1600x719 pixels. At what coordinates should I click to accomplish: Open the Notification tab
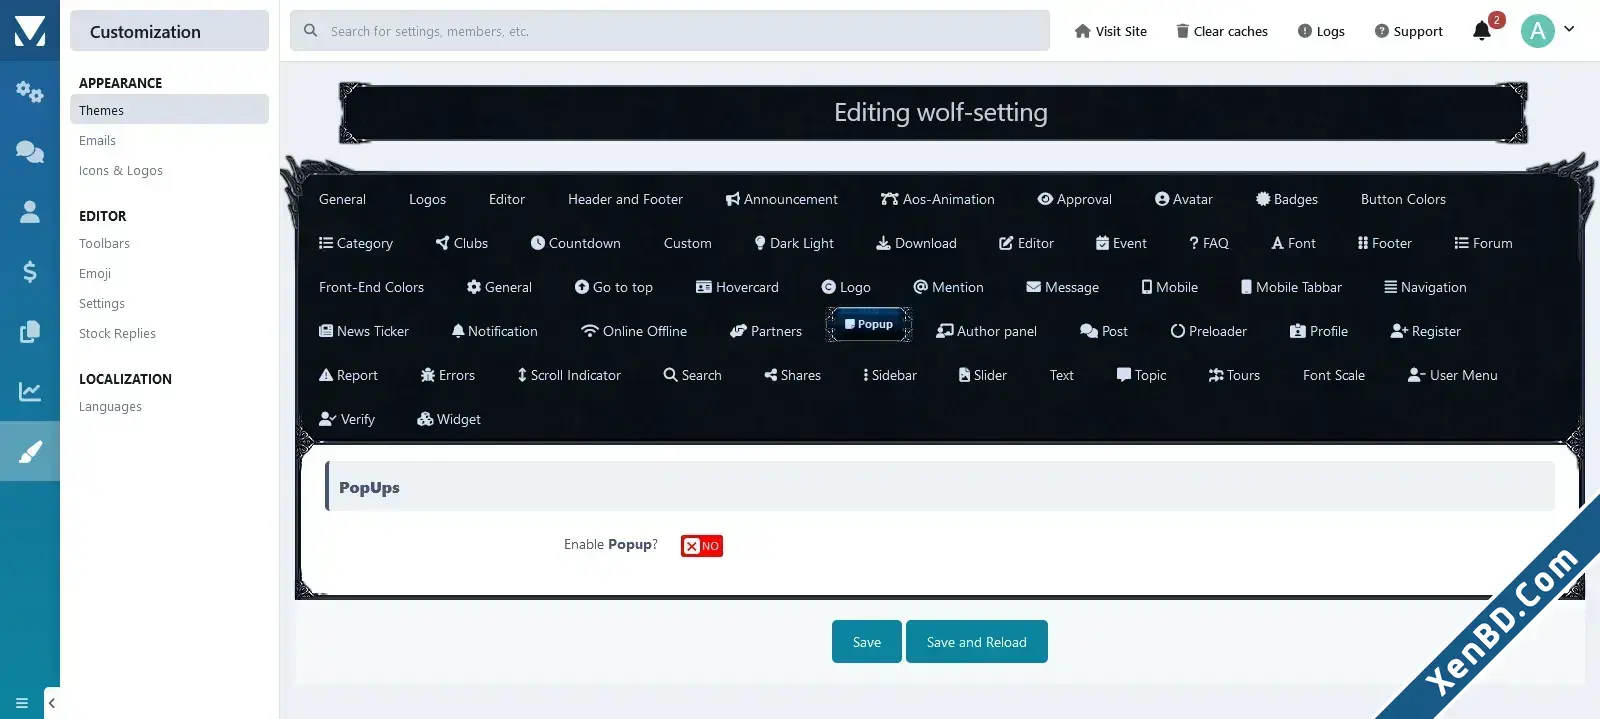[494, 331]
